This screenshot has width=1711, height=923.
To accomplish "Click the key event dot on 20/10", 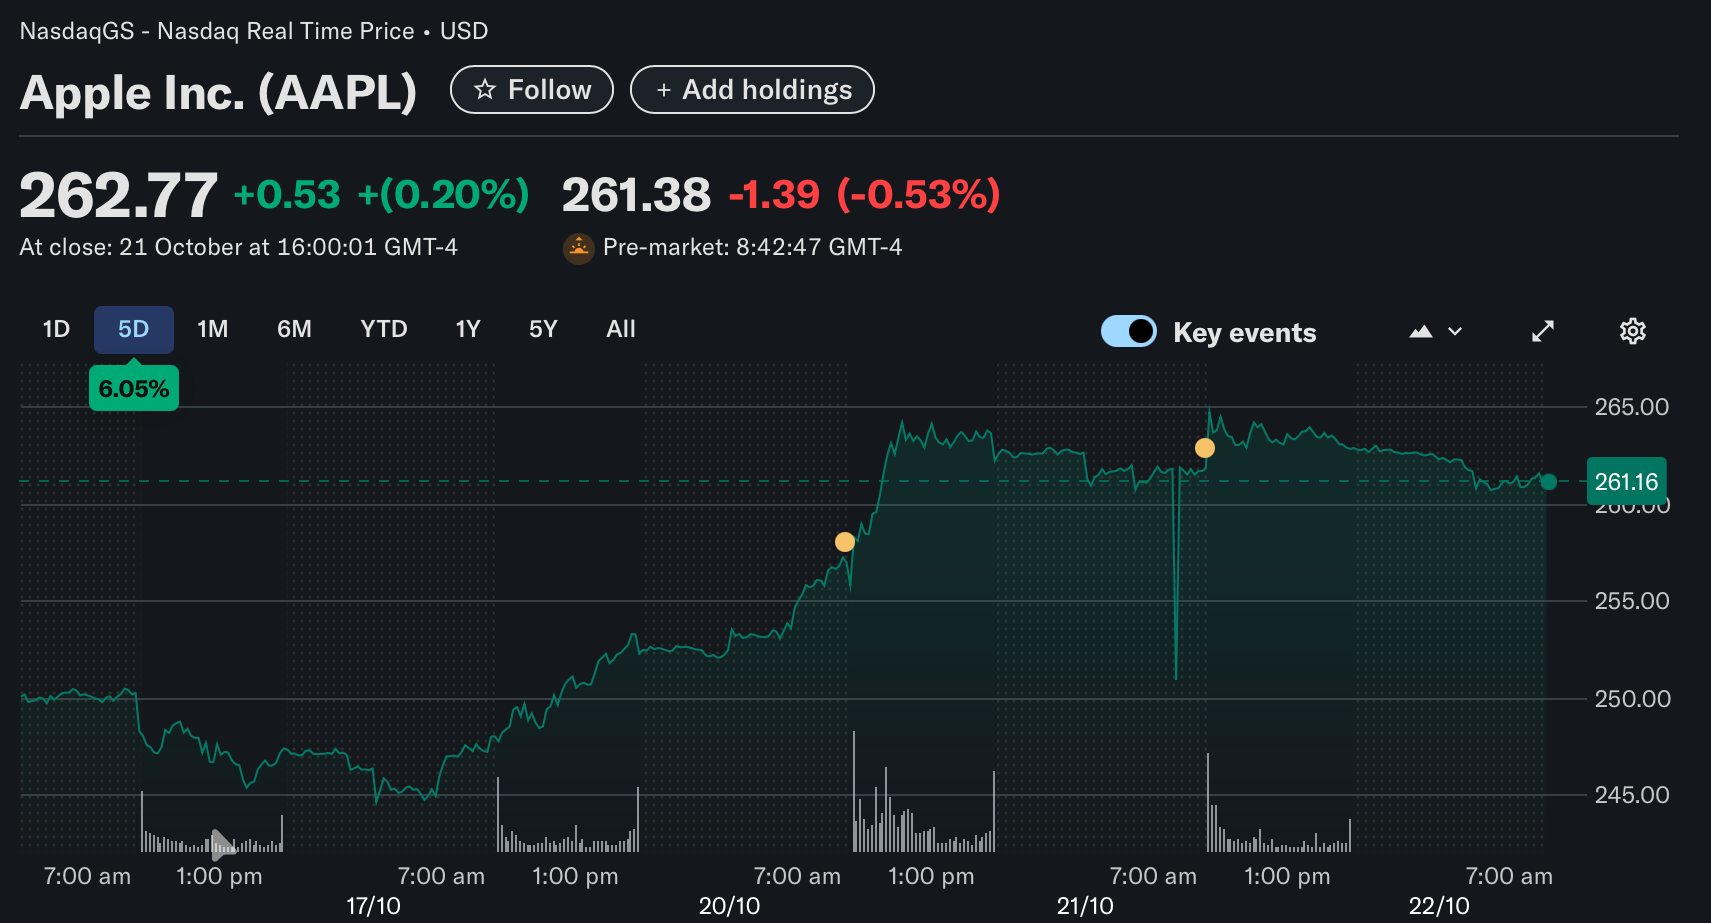I will (845, 542).
